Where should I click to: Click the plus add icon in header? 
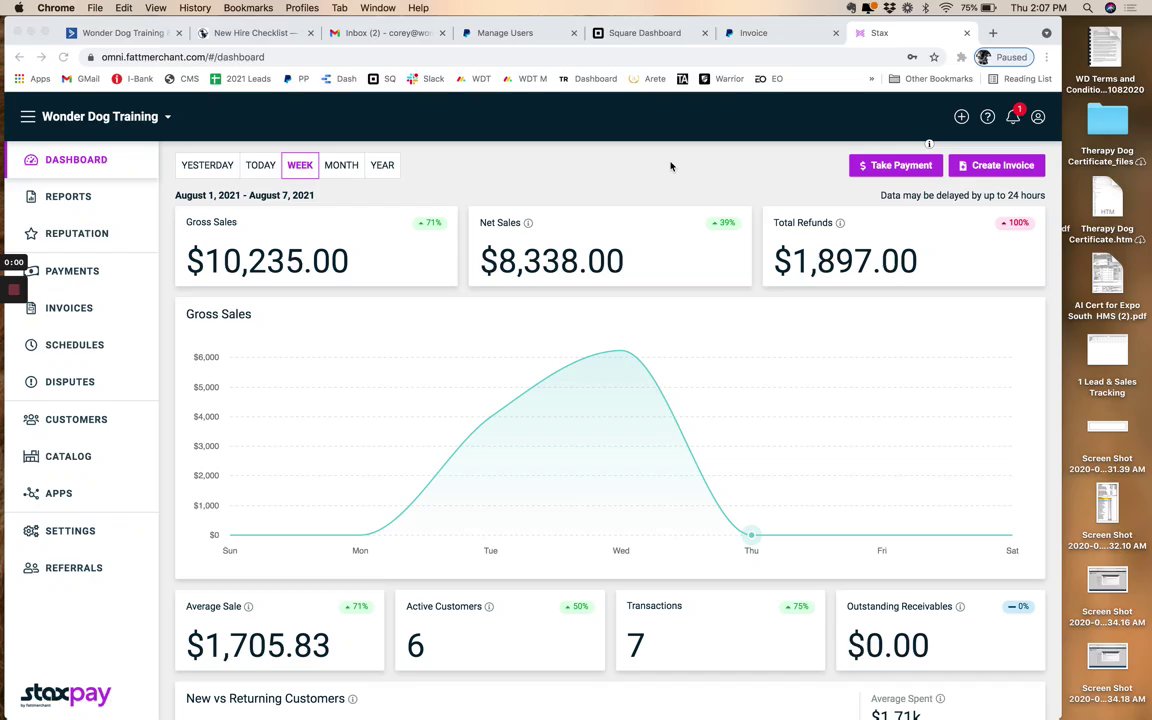coord(961,117)
